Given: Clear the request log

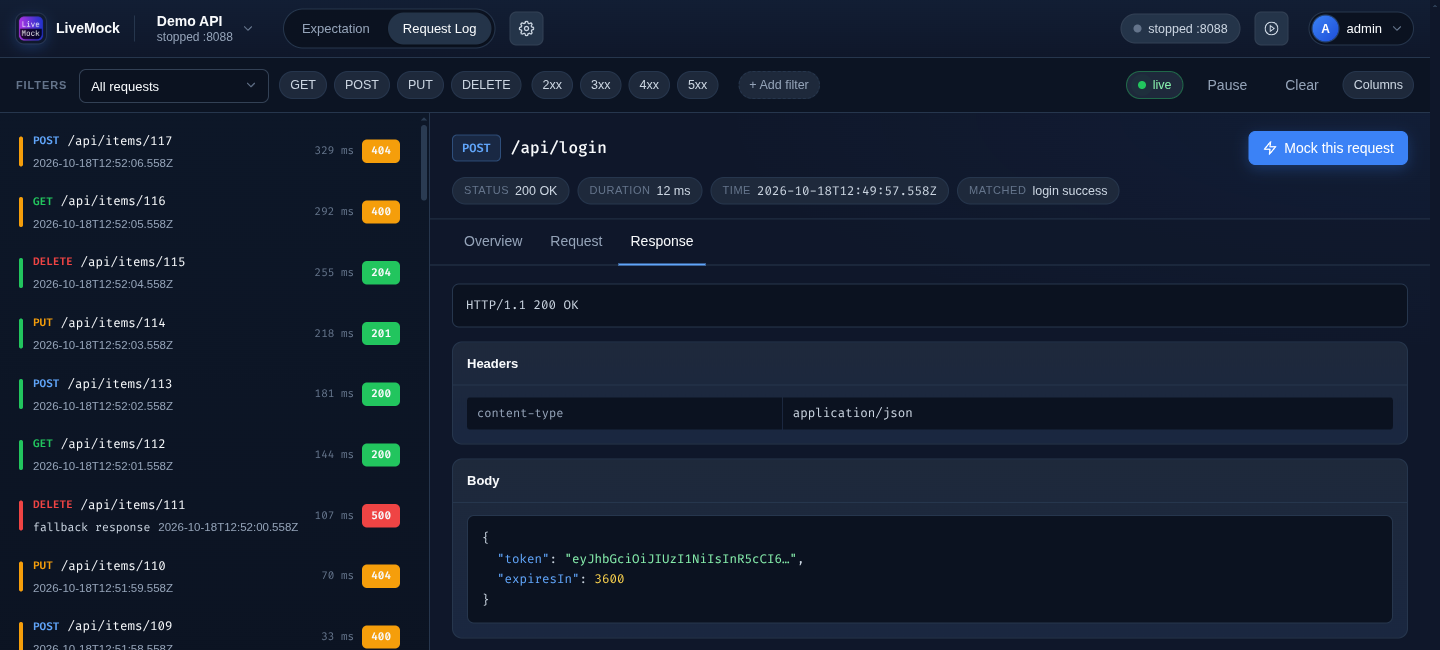Looking at the screenshot, I should [1302, 85].
